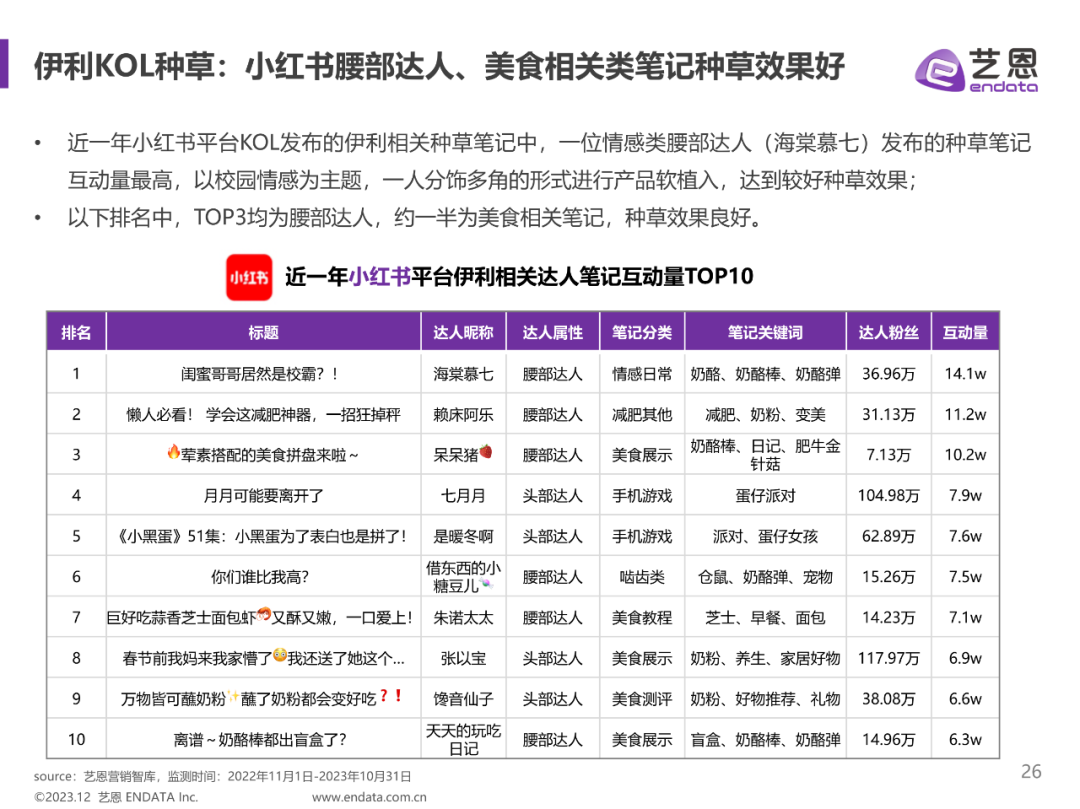Image resolution: width=1080 pixels, height=809 pixels.
Task: Click creator name 海棠慕七 in table
Action: tap(463, 374)
